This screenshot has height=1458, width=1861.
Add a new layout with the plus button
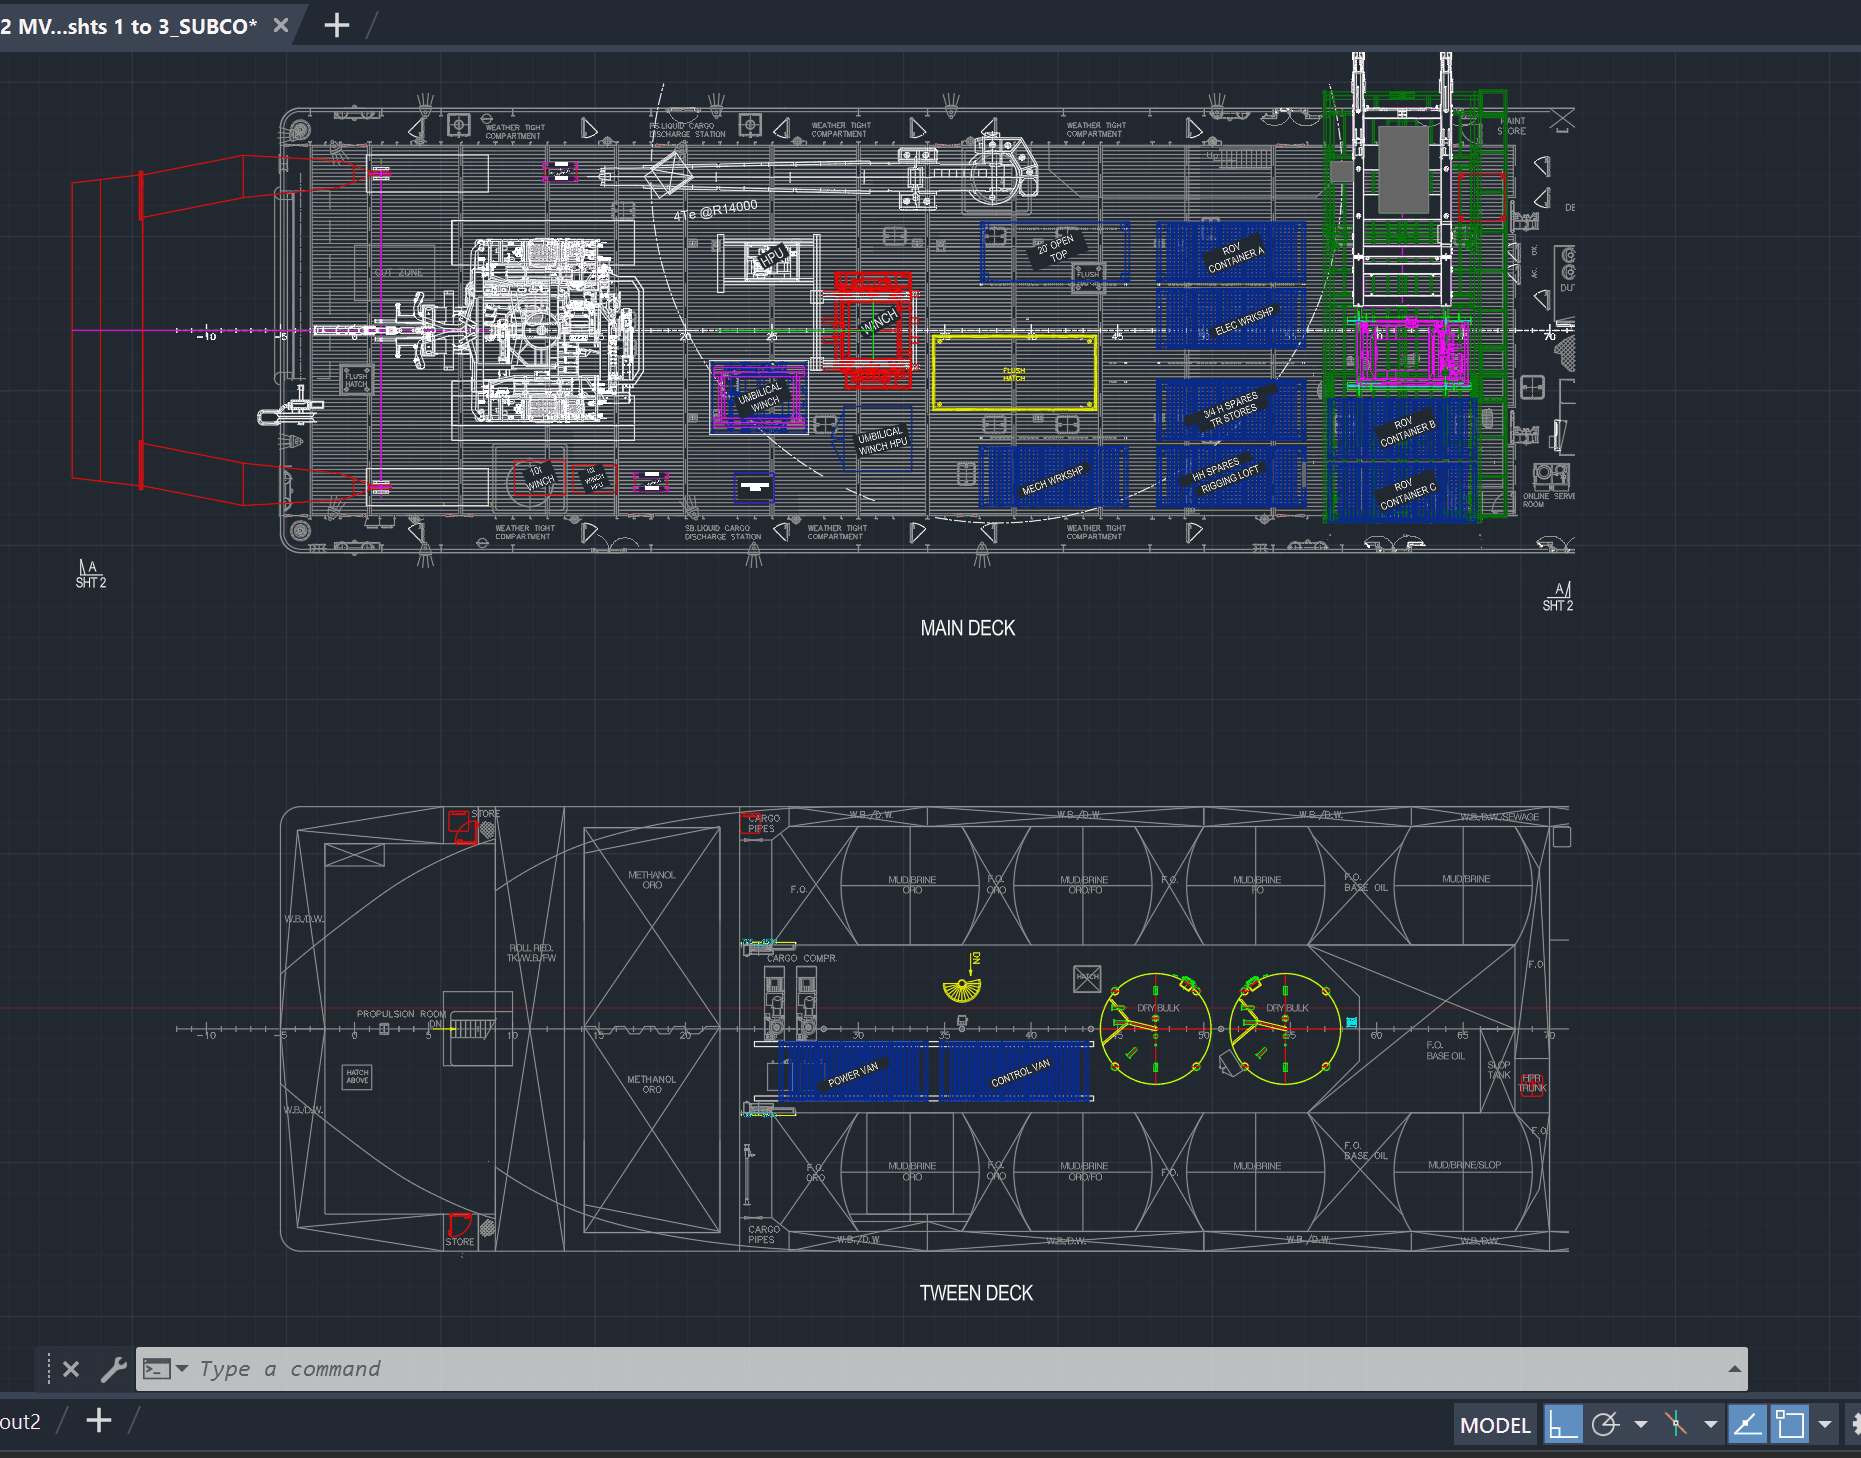click(x=98, y=1420)
